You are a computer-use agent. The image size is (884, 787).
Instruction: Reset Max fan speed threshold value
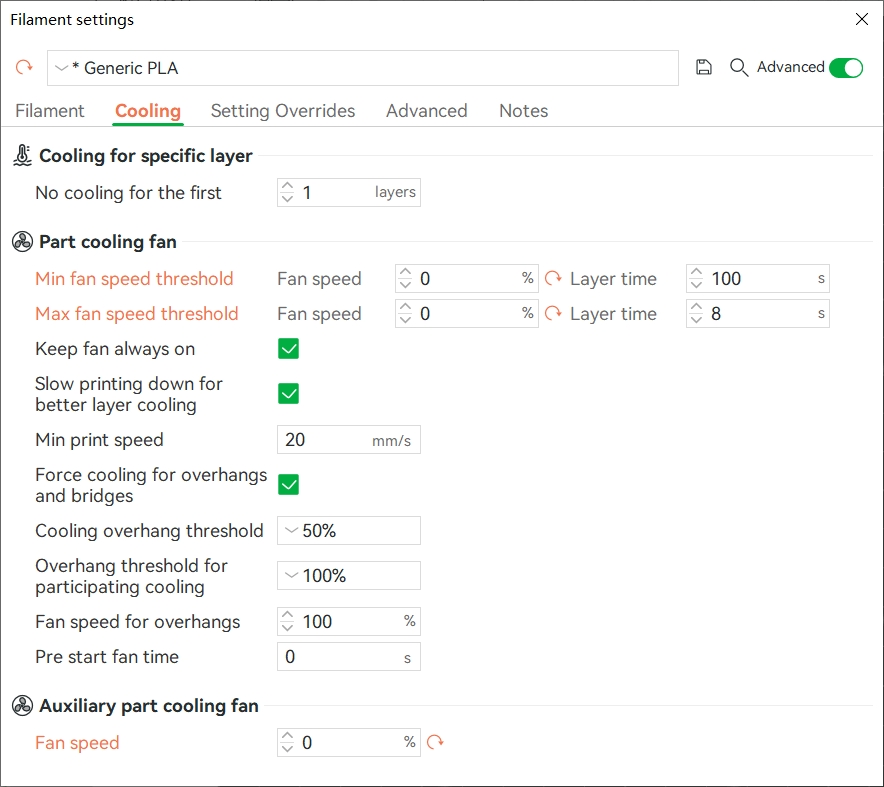553,313
